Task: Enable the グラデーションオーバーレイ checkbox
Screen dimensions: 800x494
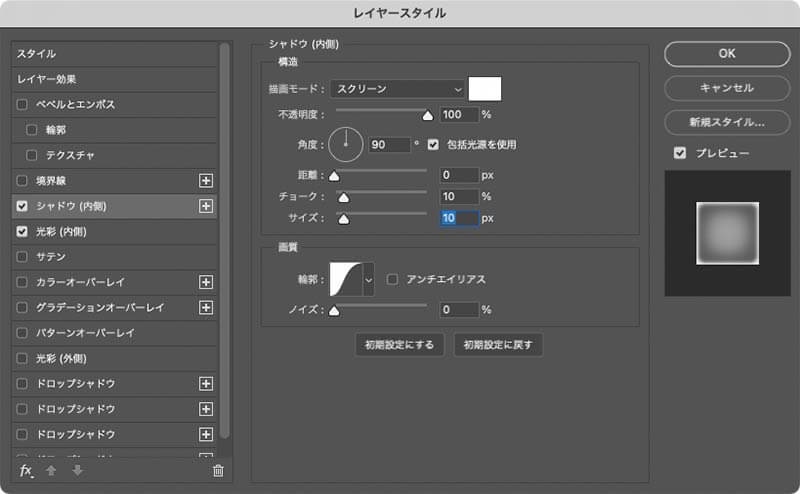Action: click(22, 308)
